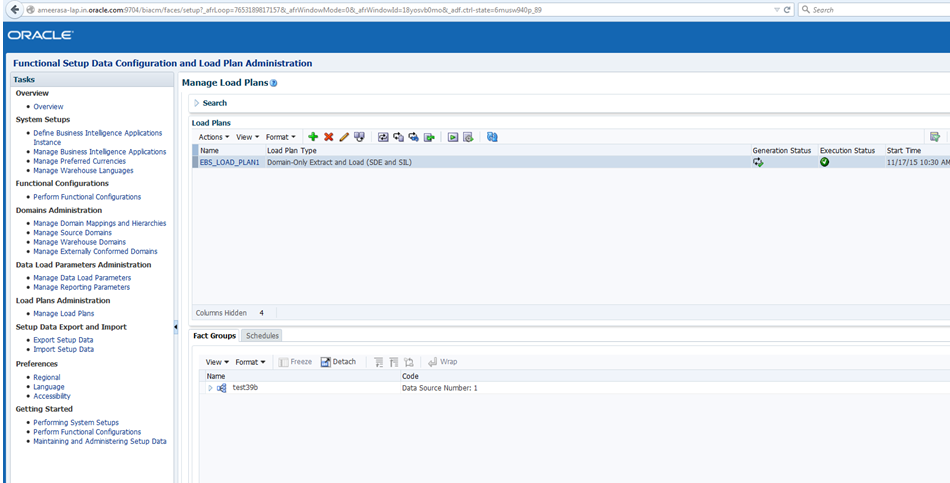Click the Duplicate load plan icon after the pencil
950x483 pixels.
tap(359, 137)
